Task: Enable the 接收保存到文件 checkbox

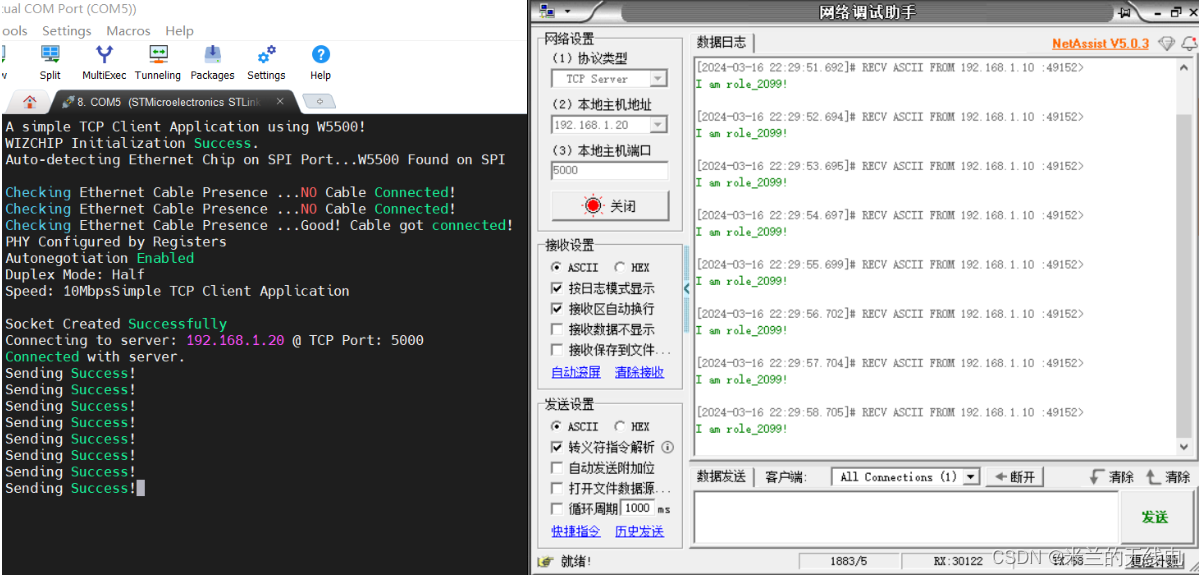Action: pos(555,348)
